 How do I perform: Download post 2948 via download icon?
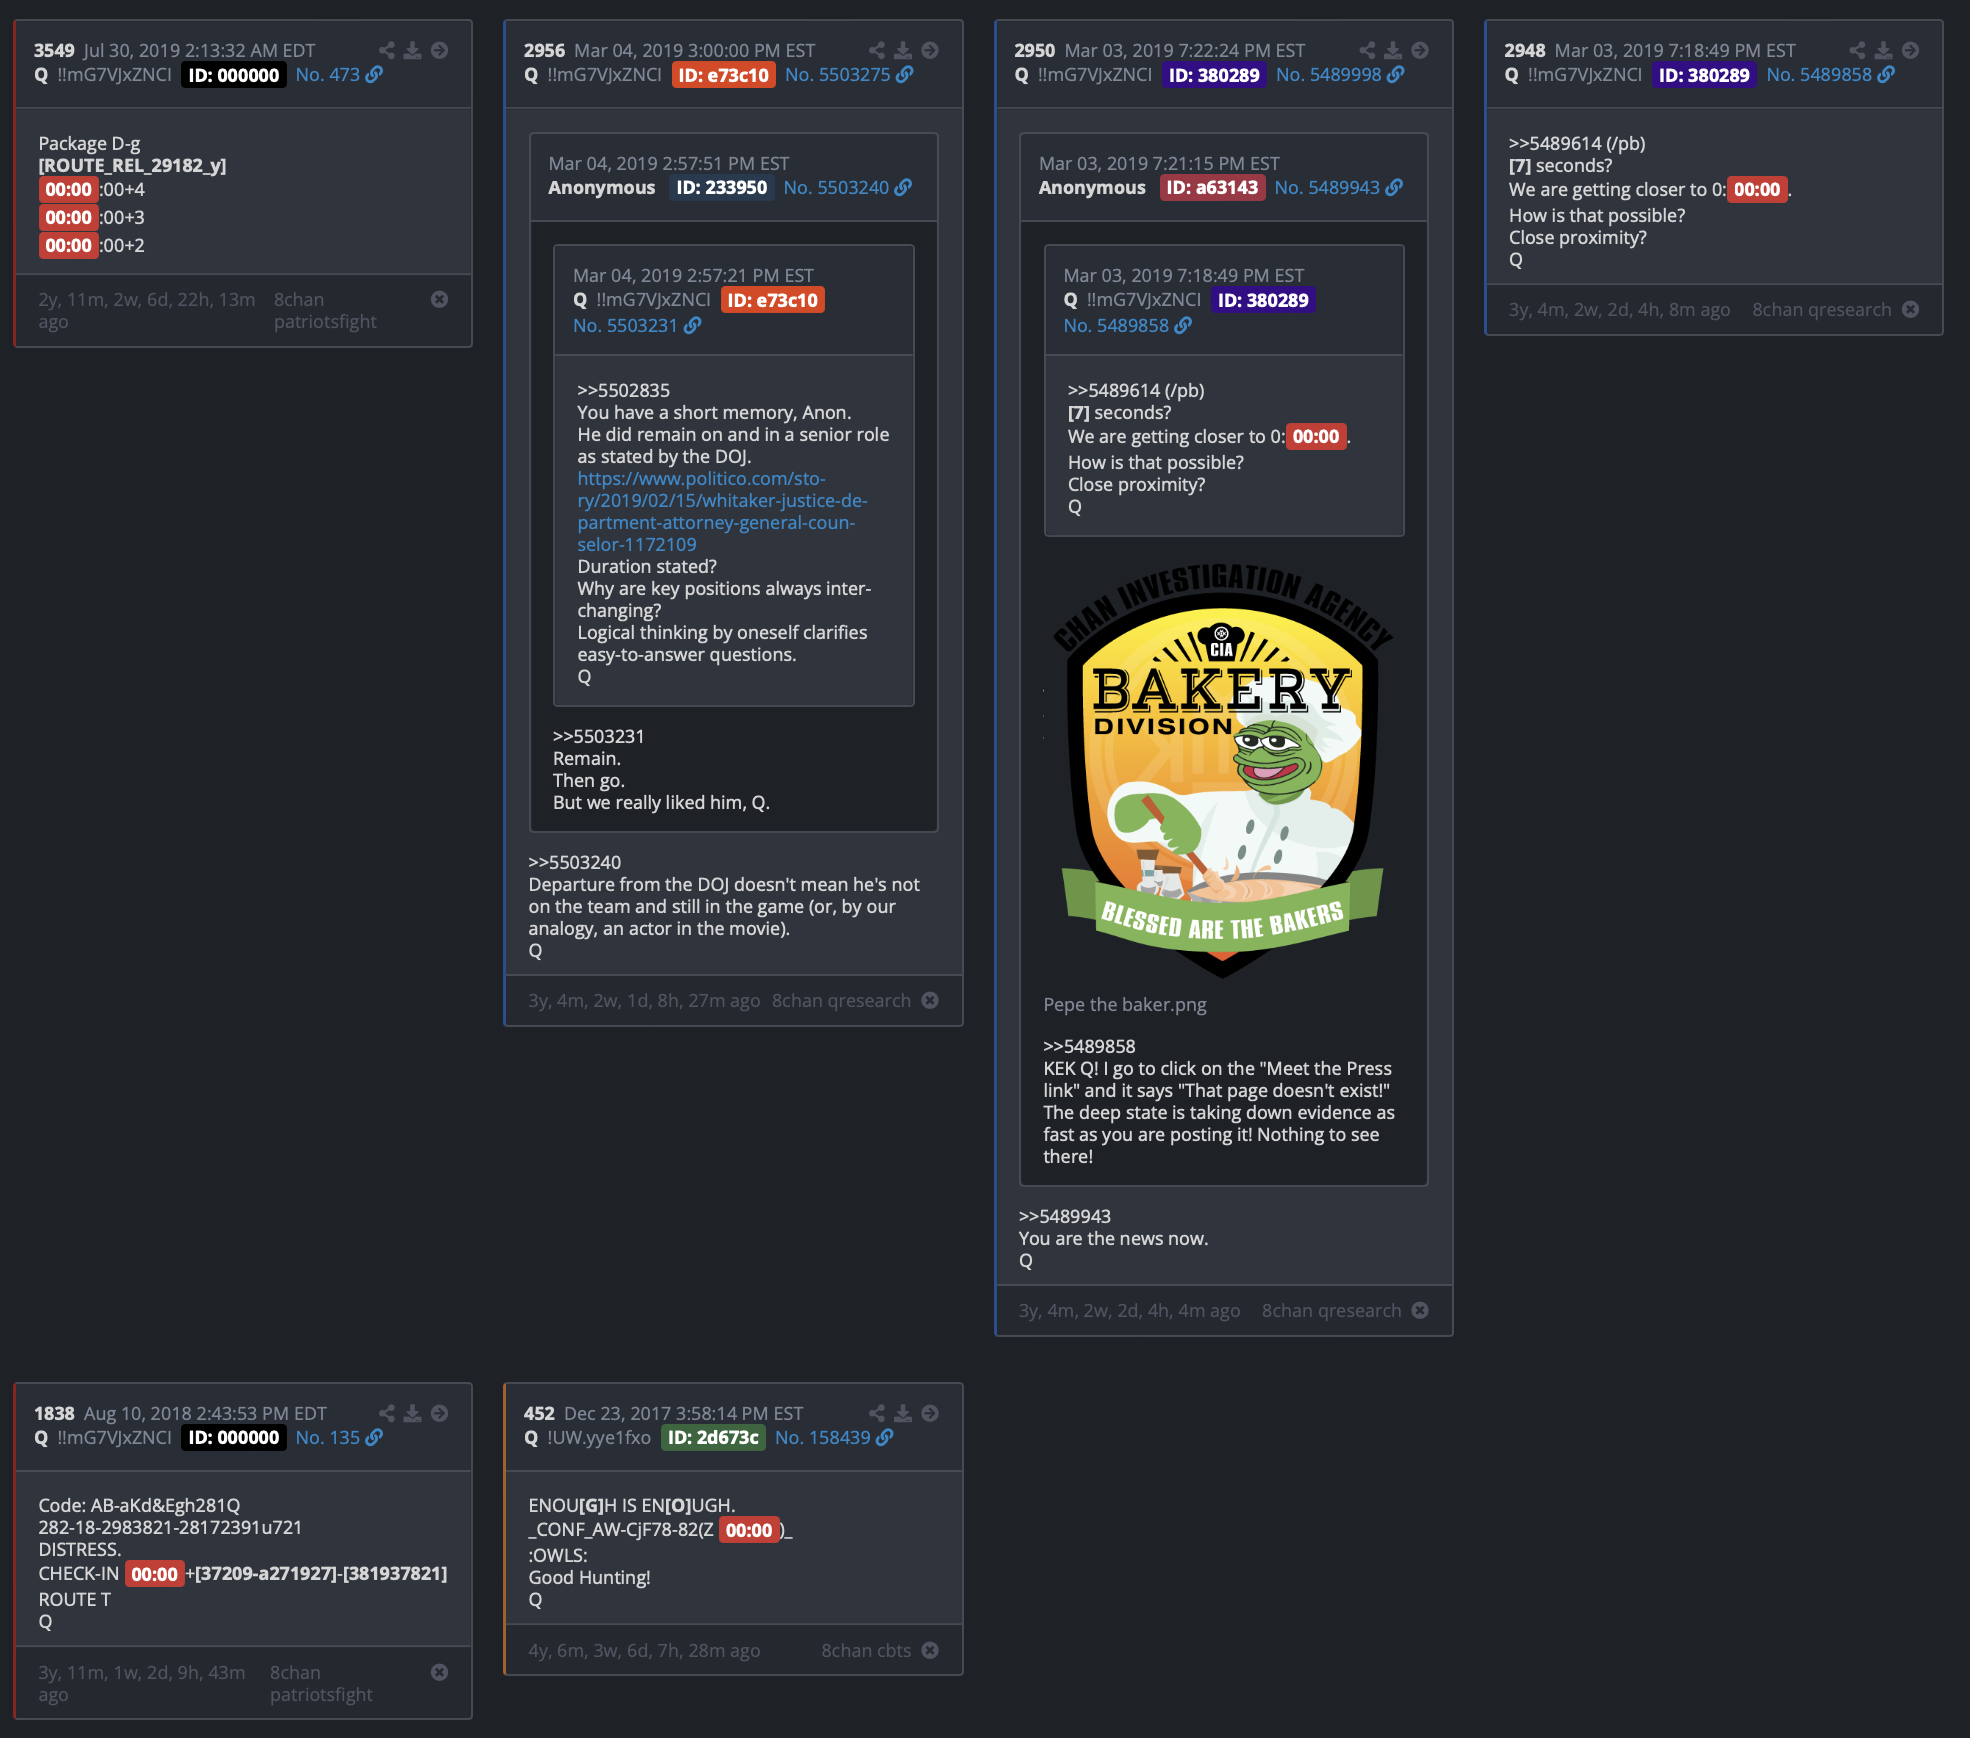(x=1883, y=50)
